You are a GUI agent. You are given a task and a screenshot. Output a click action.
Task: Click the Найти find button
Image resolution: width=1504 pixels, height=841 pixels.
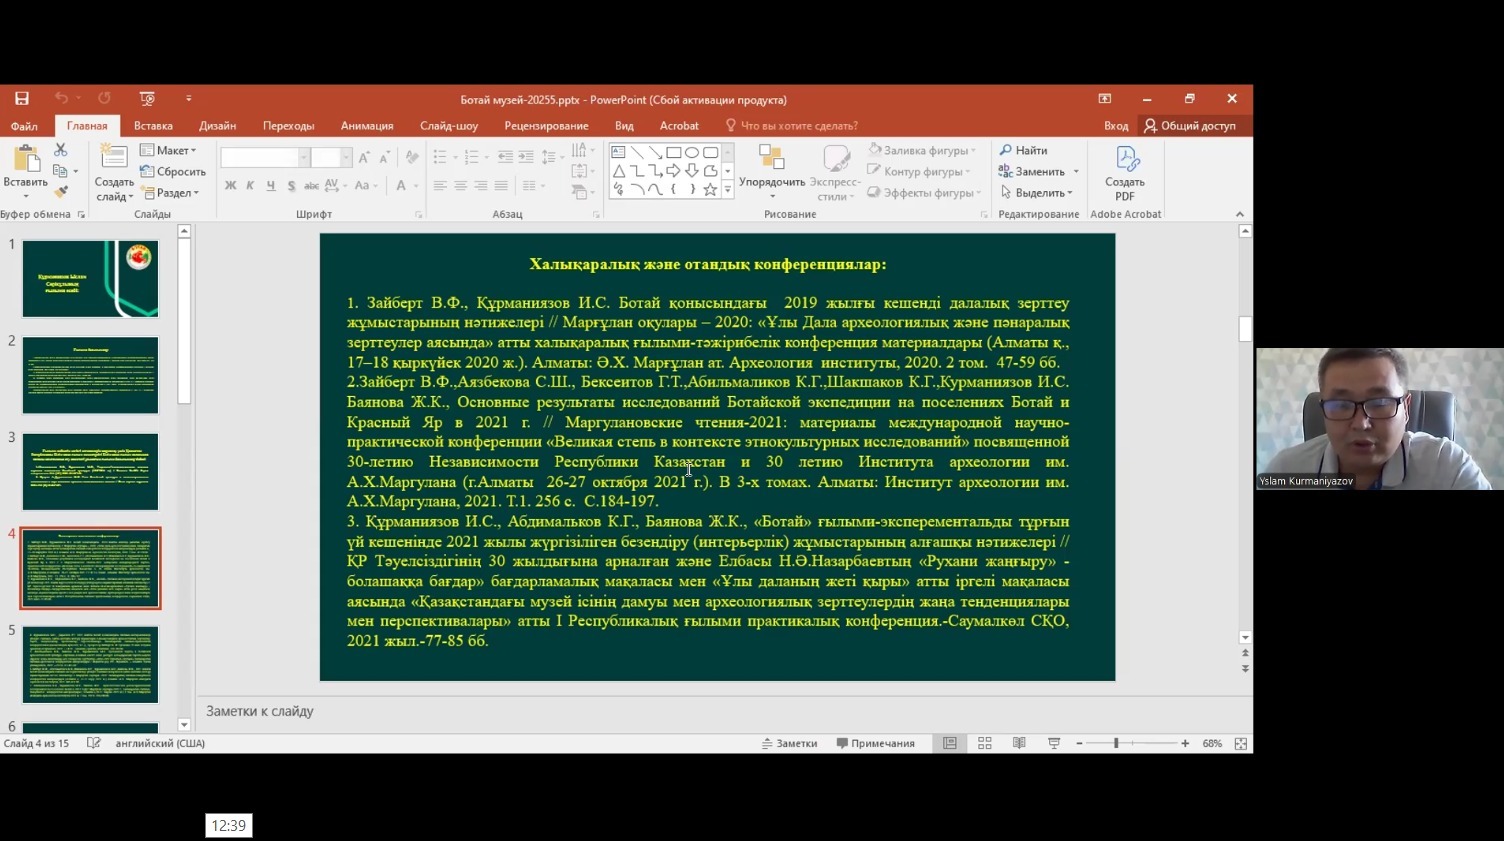[1024, 150]
